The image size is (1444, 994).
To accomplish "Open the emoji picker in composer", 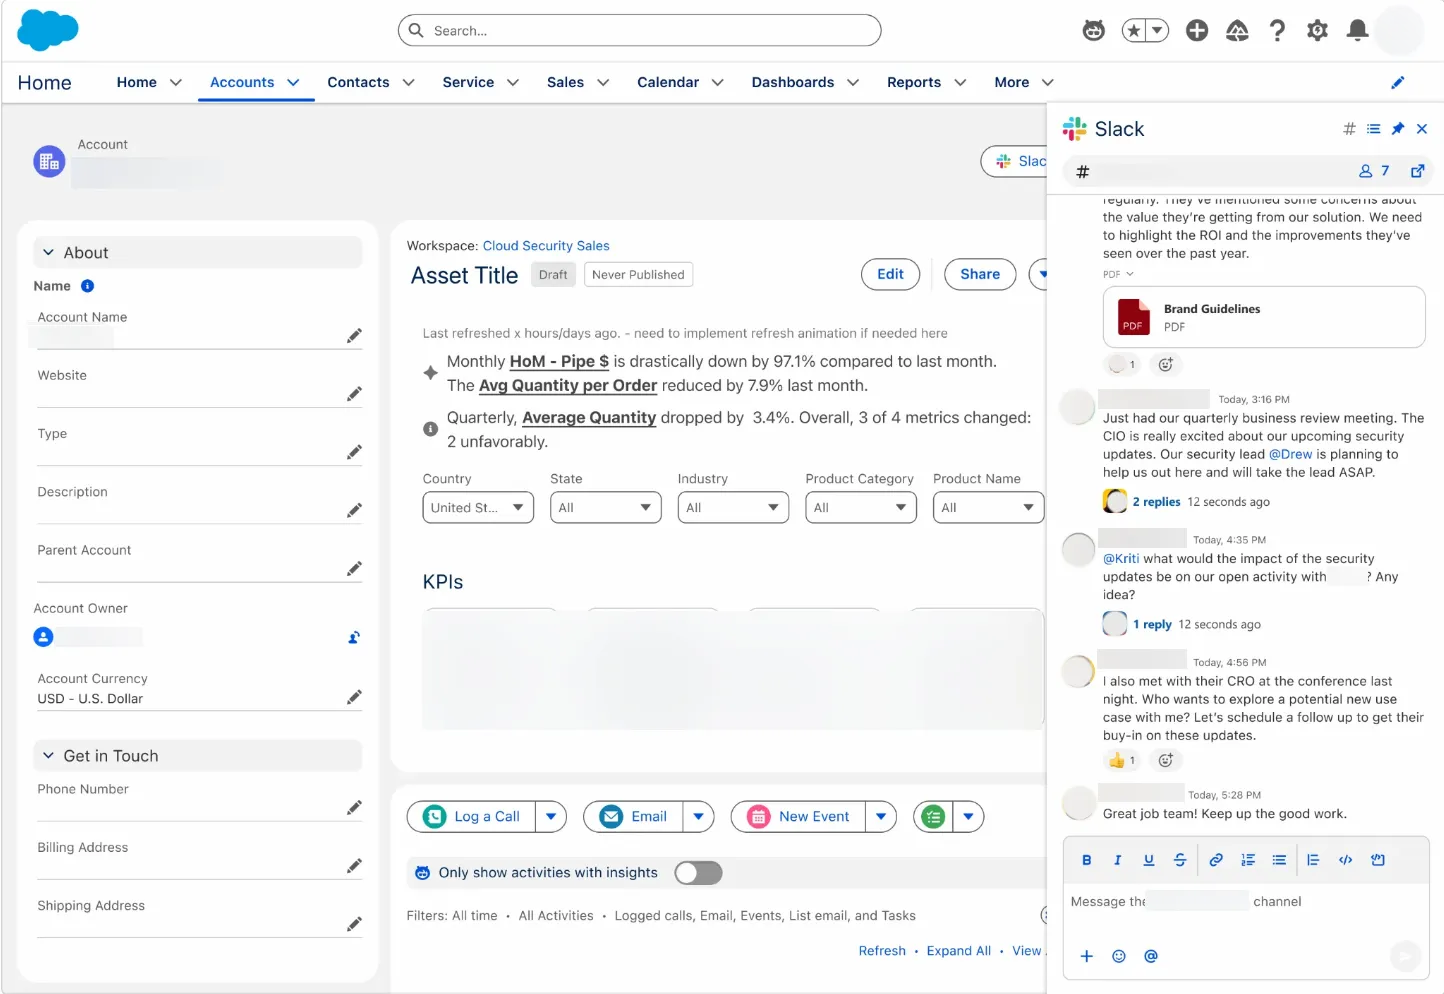I will pyautogui.click(x=1119, y=956).
